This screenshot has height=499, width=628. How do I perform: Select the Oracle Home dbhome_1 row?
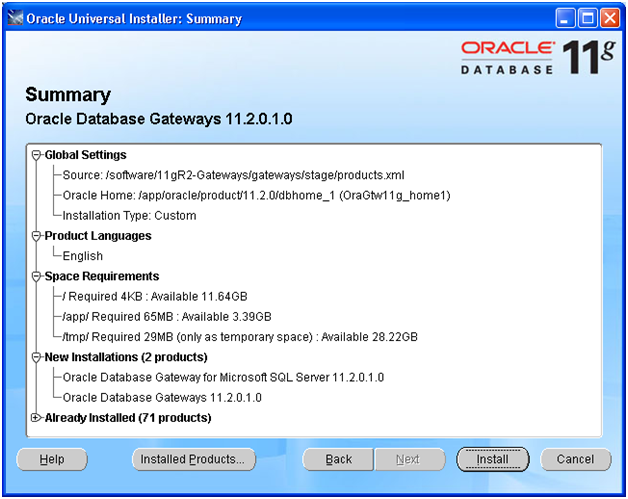pos(256,195)
